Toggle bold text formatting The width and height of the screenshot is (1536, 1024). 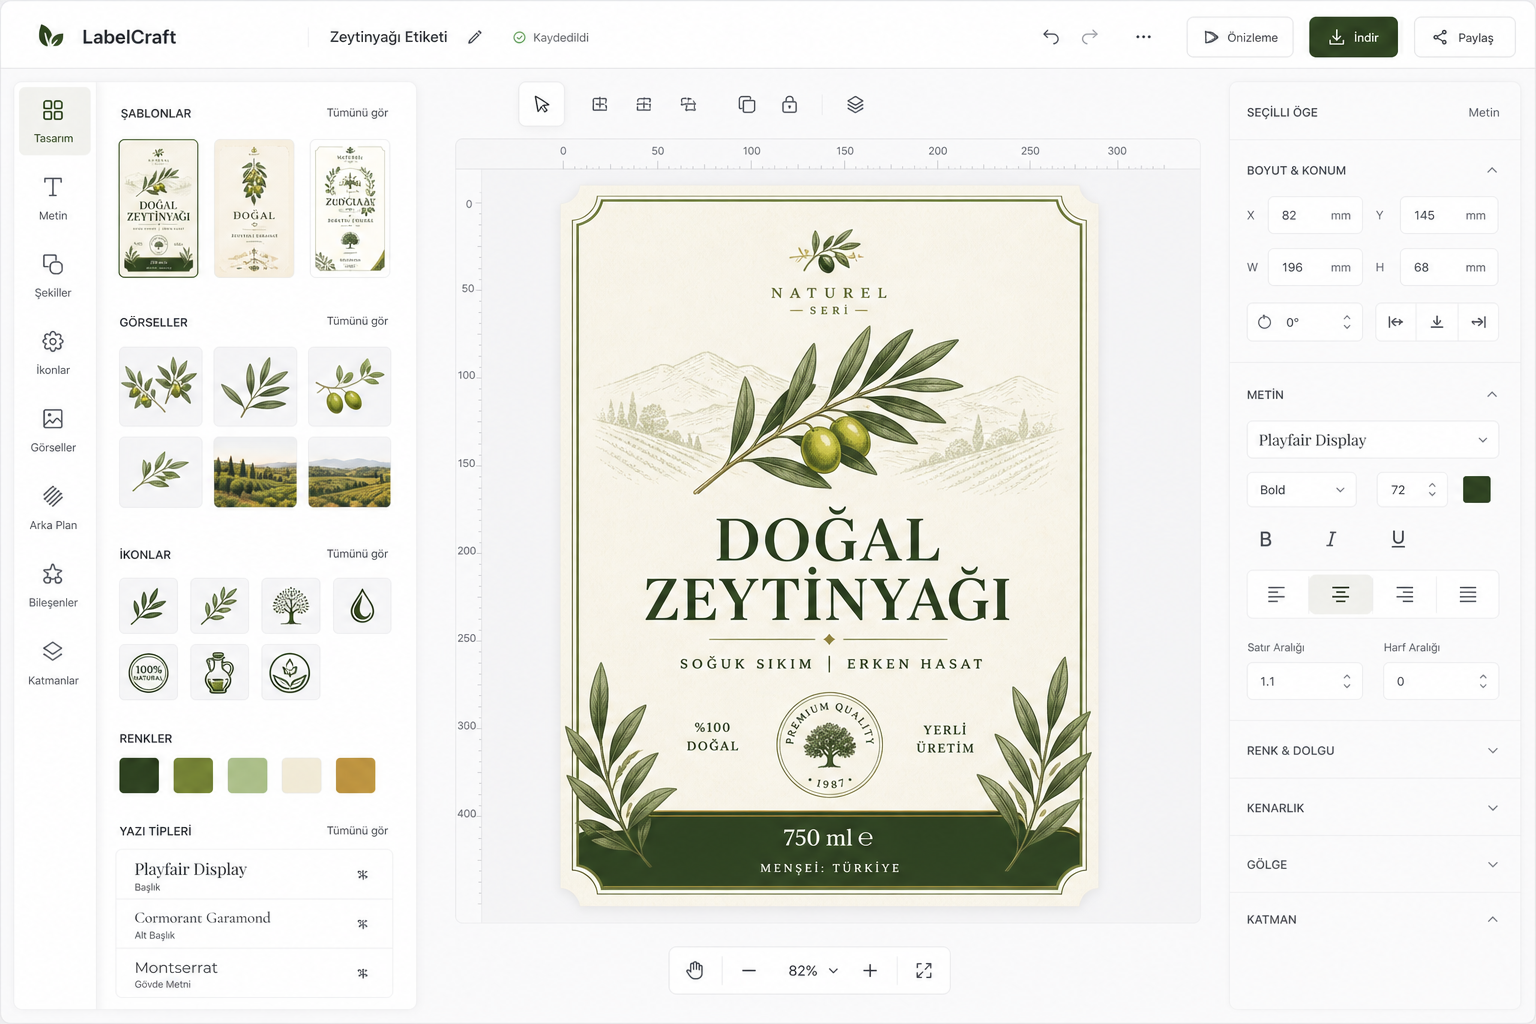(1266, 539)
